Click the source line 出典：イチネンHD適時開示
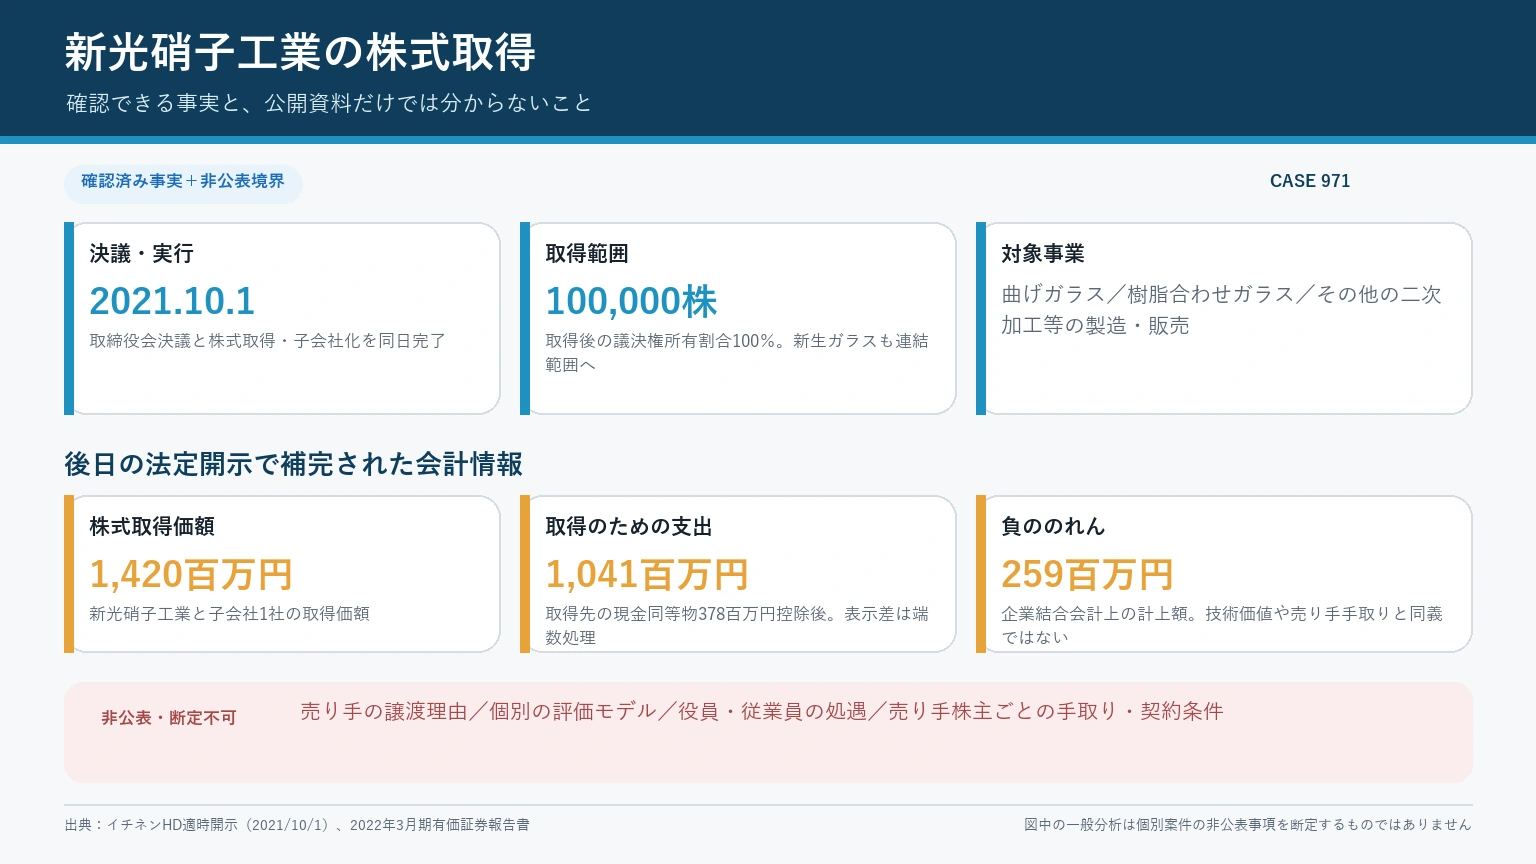1536x864 pixels. click(x=297, y=825)
